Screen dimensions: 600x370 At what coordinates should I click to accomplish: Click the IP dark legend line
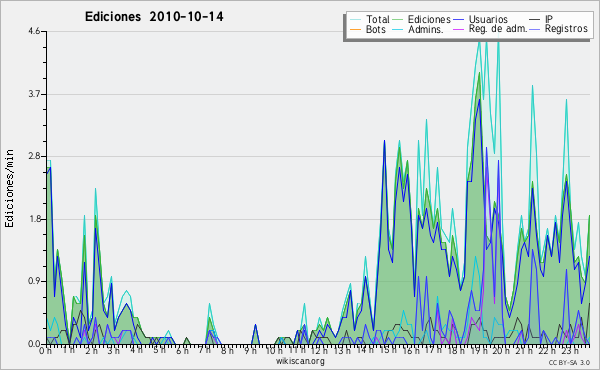point(535,20)
